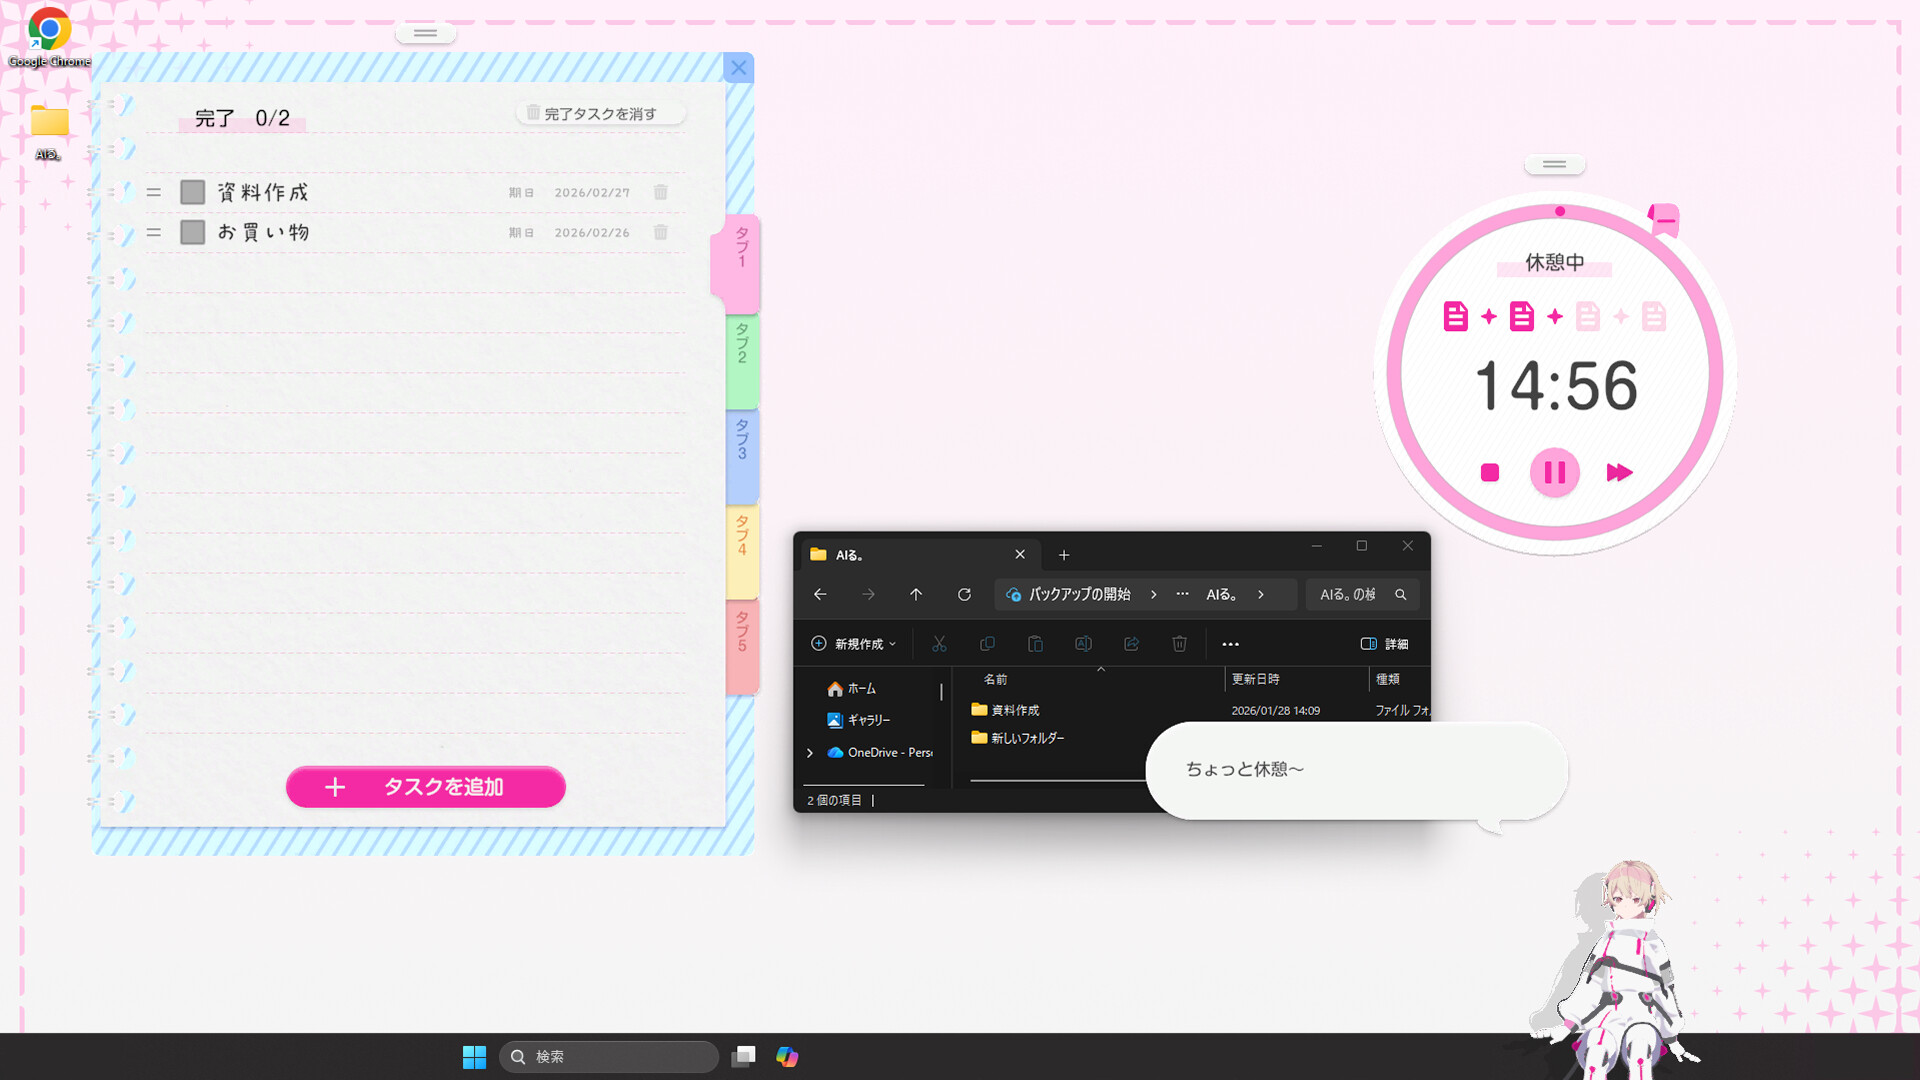Click the タスクを追加 button
The height and width of the screenshot is (1080, 1920).
[425, 787]
